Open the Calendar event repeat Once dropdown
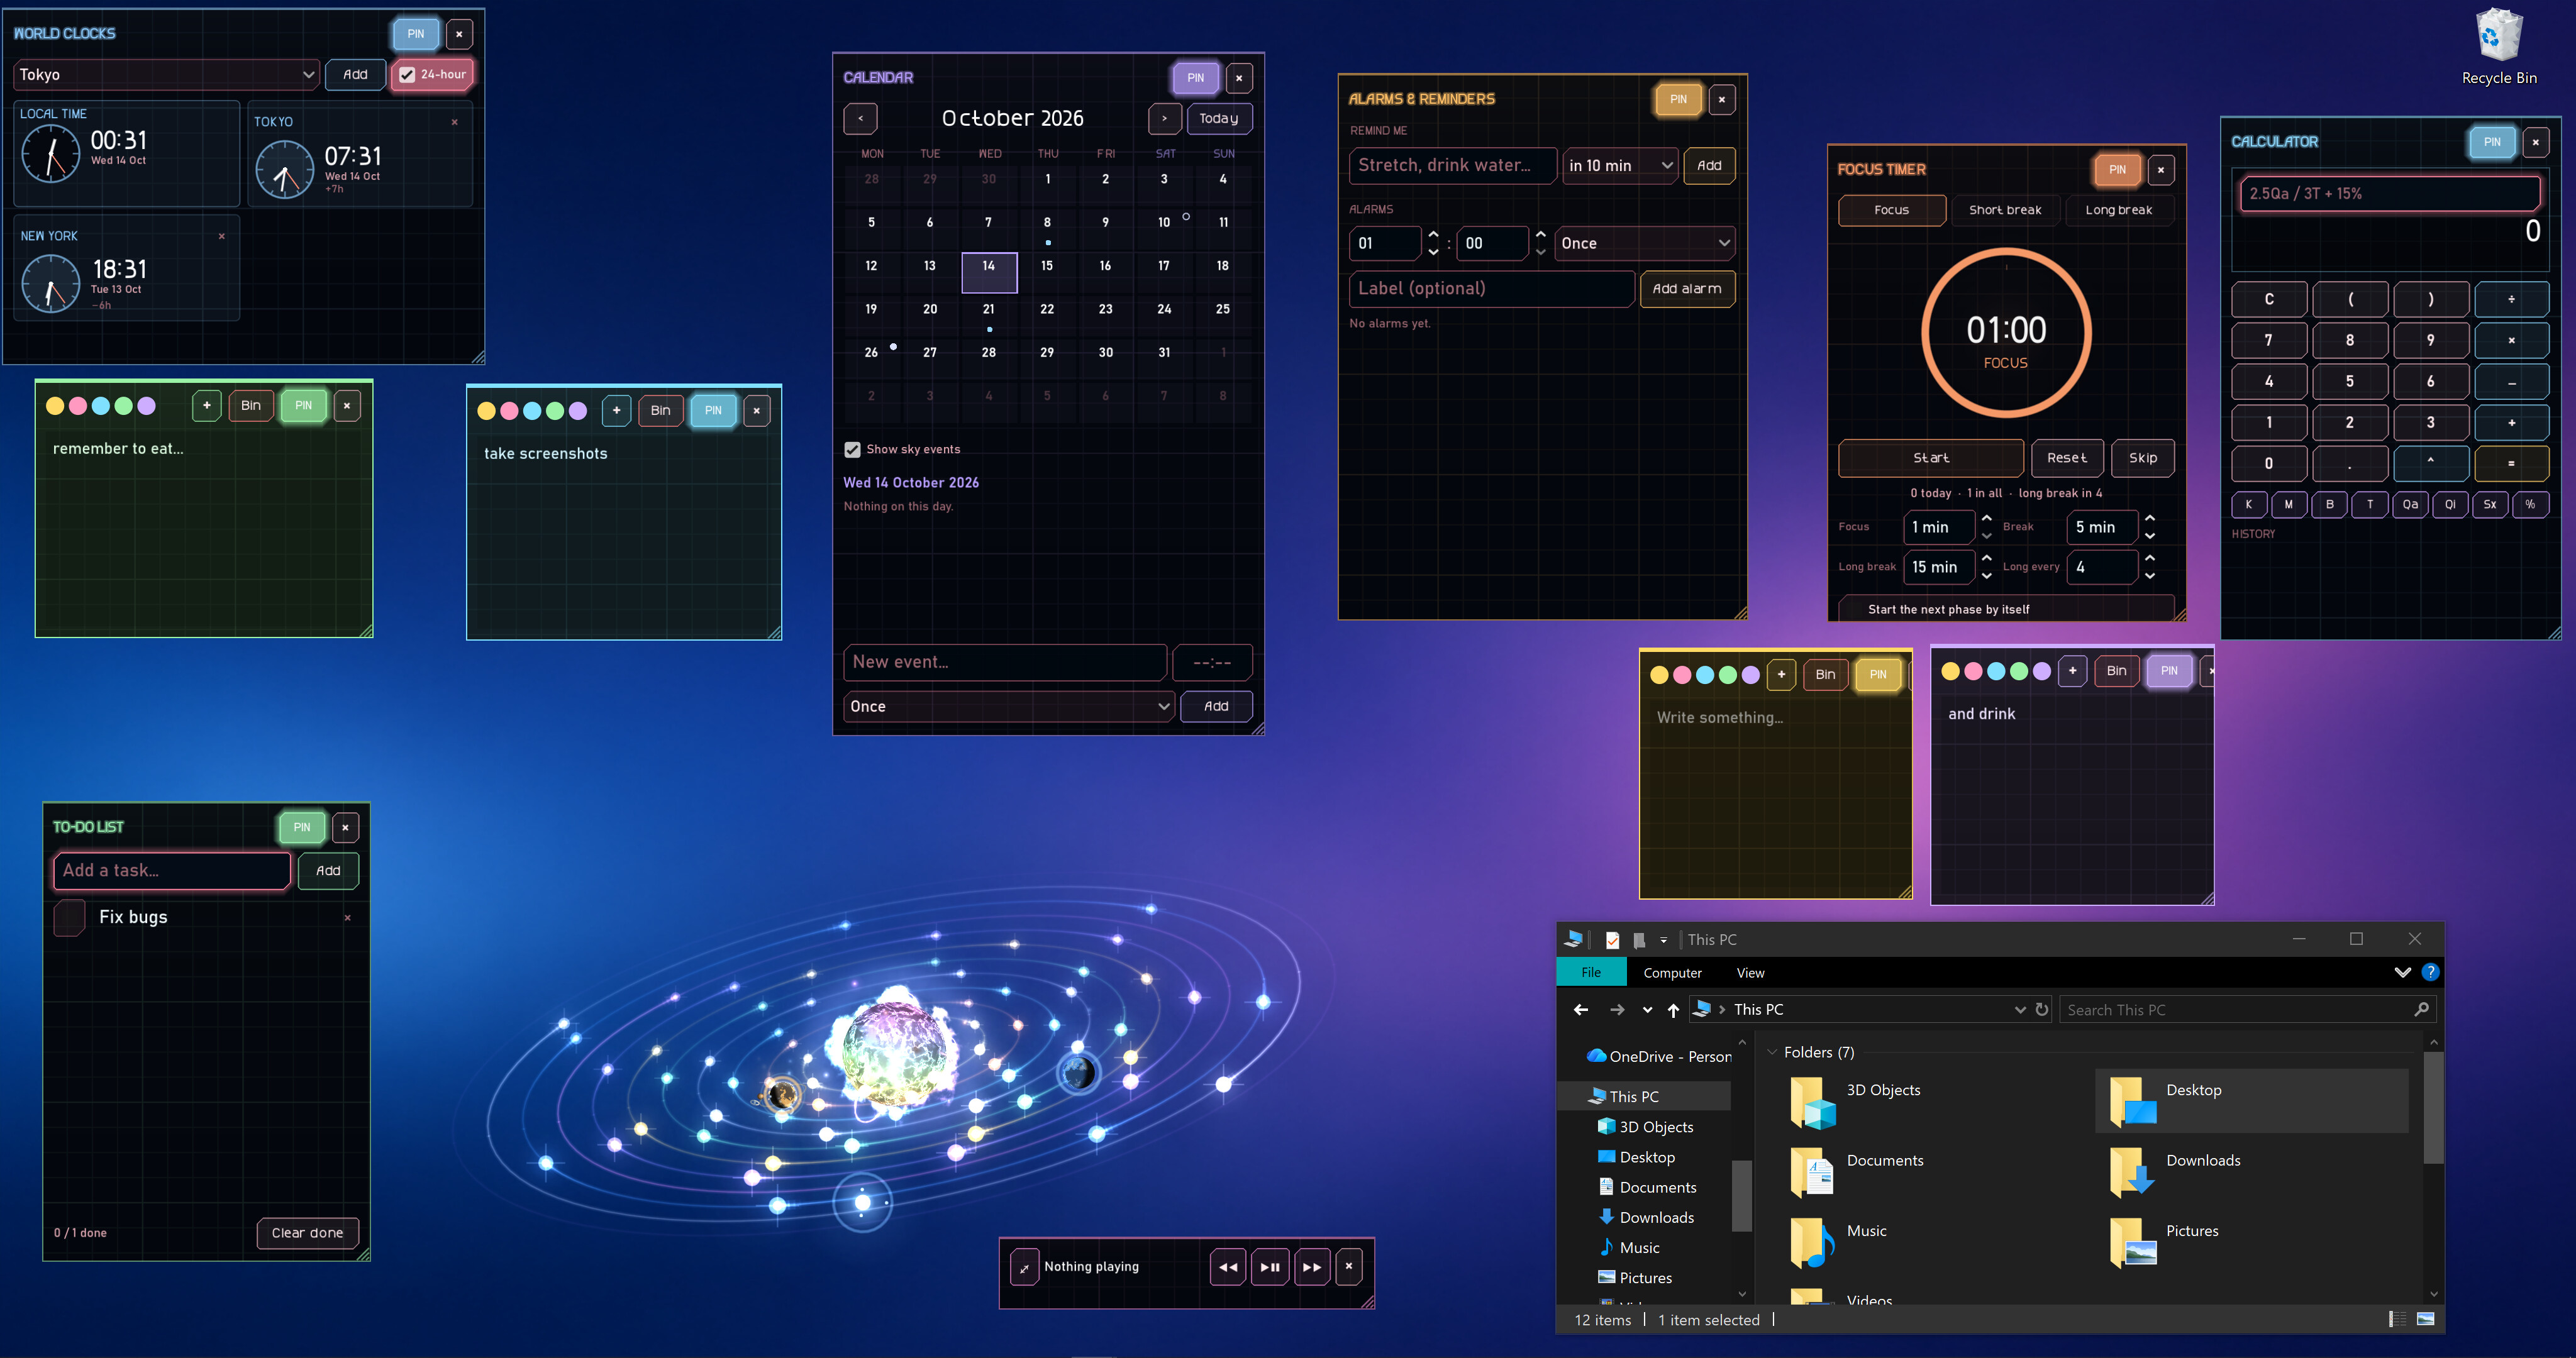The width and height of the screenshot is (2576, 1358). click(x=1008, y=706)
